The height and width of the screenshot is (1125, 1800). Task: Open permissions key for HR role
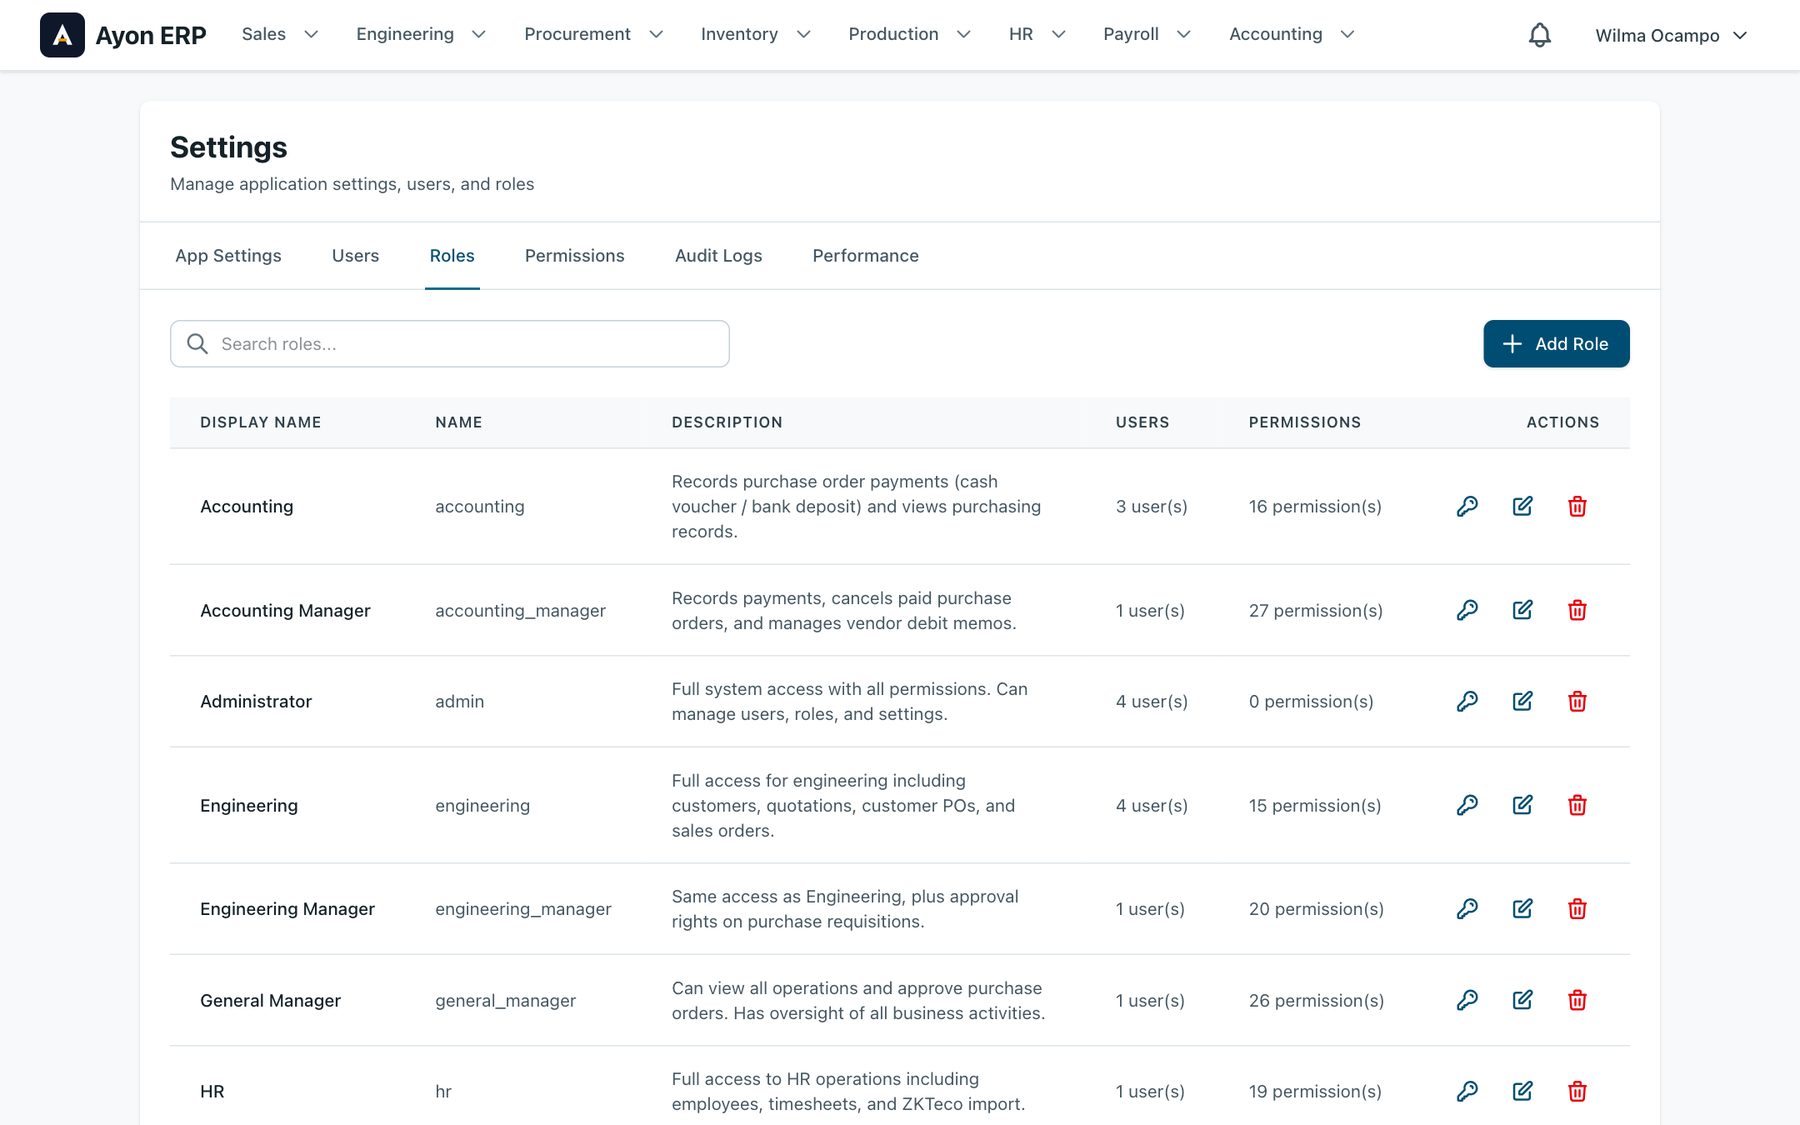click(1467, 1091)
